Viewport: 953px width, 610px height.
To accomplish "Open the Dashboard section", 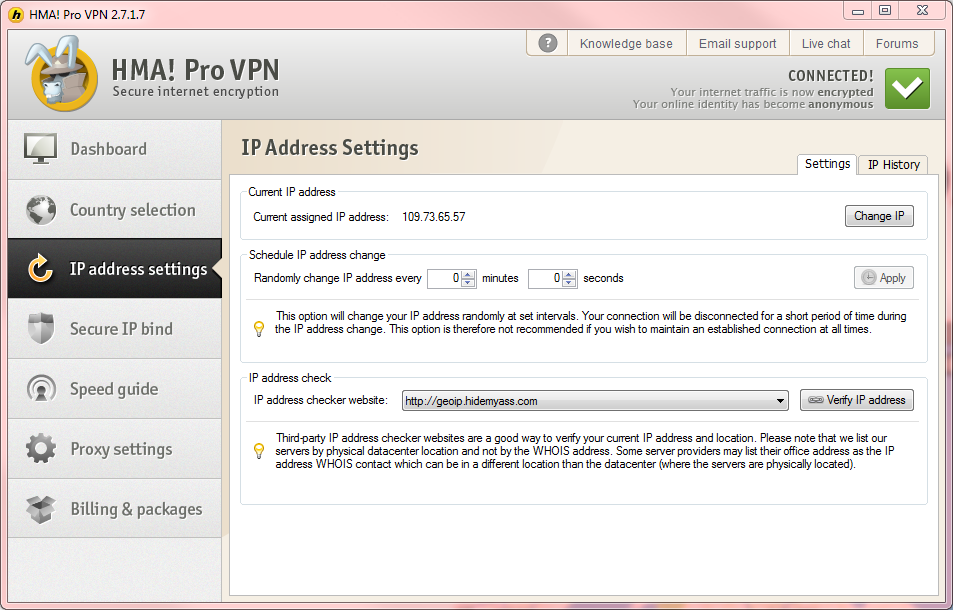I will [x=115, y=149].
